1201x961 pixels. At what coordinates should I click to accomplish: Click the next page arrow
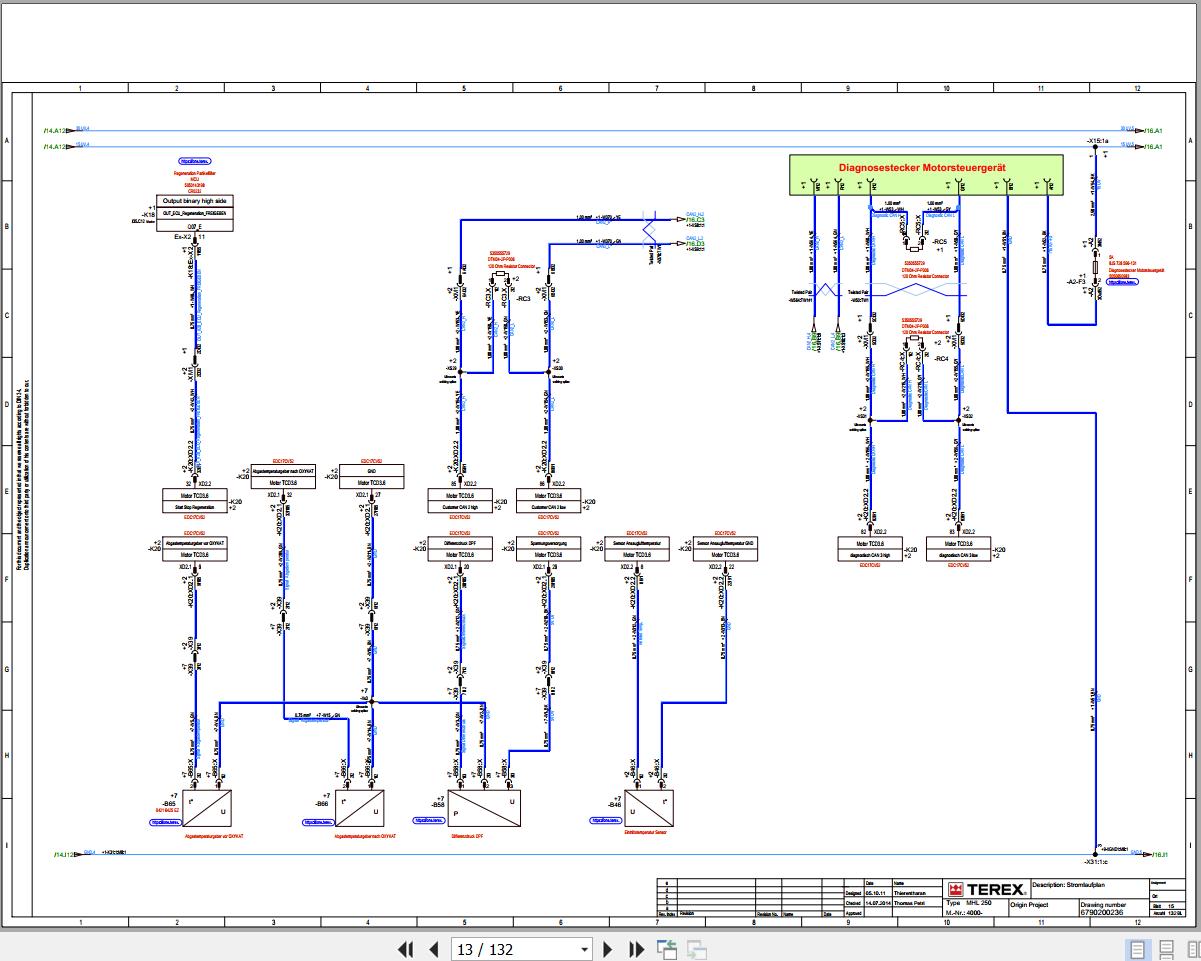(608, 949)
